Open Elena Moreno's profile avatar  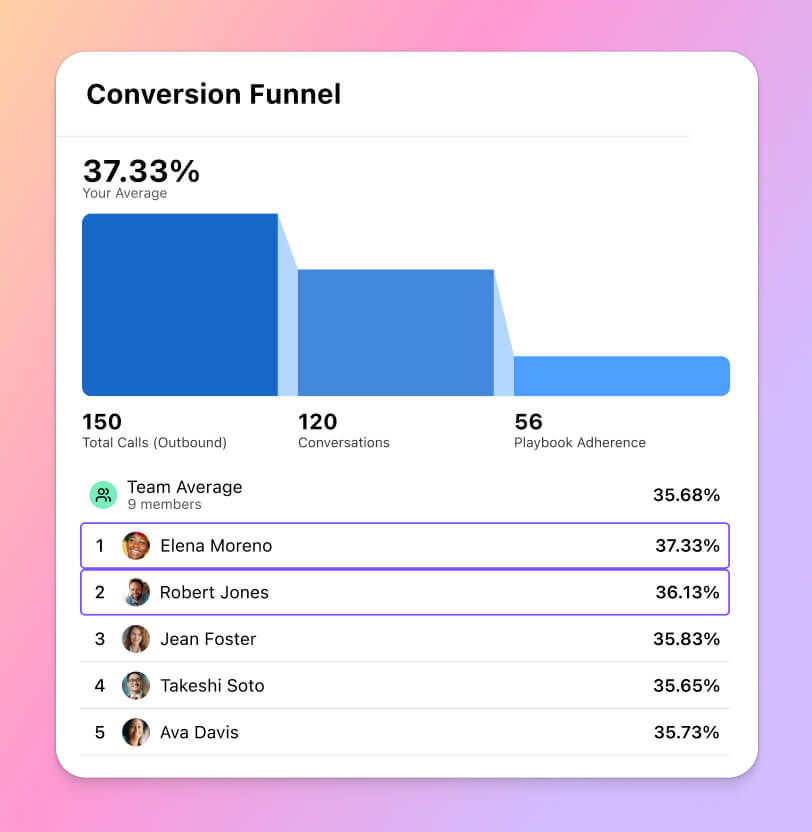click(x=136, y=546)
